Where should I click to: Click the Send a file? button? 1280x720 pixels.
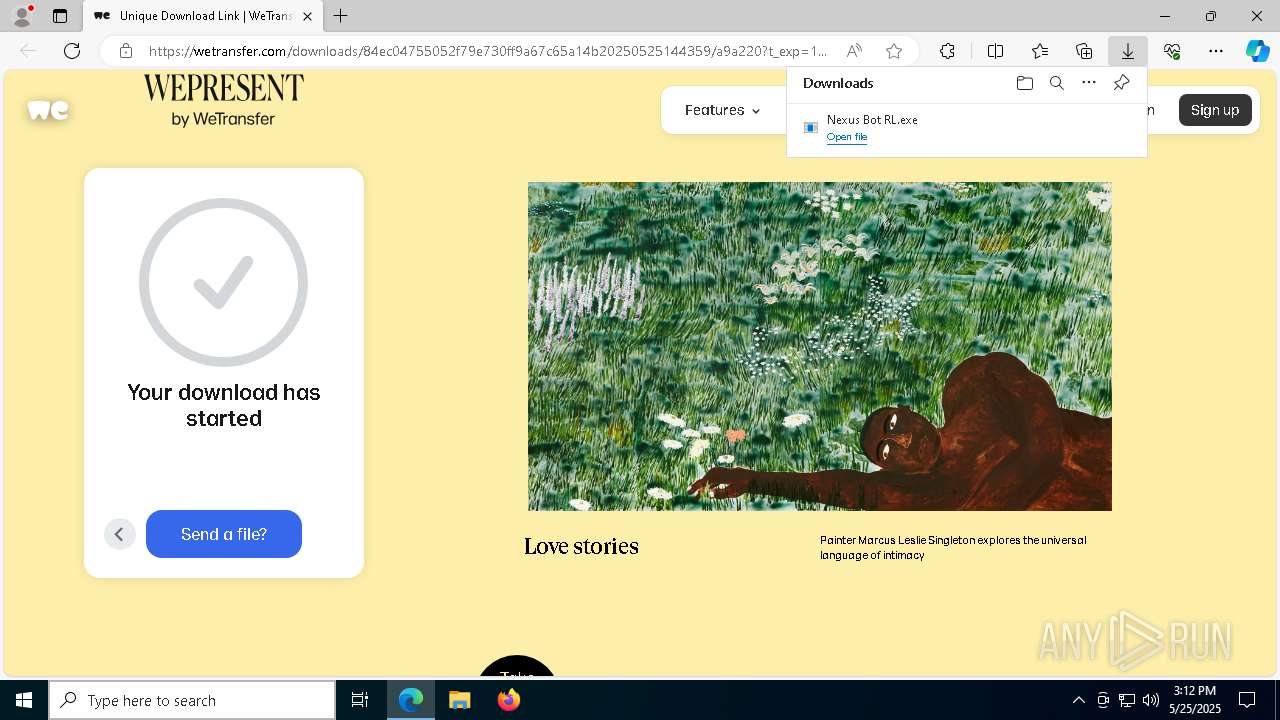coord(224,534)
